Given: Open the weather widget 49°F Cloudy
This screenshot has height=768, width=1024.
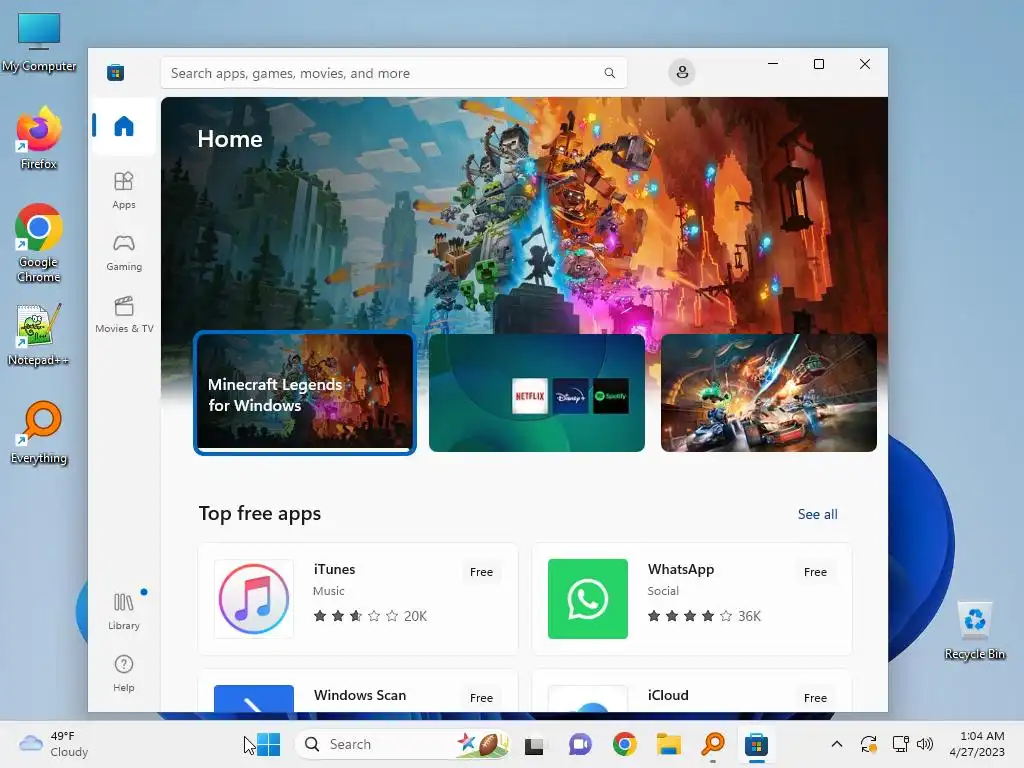Looking at the screenshot, I should [x=54, y=744].
